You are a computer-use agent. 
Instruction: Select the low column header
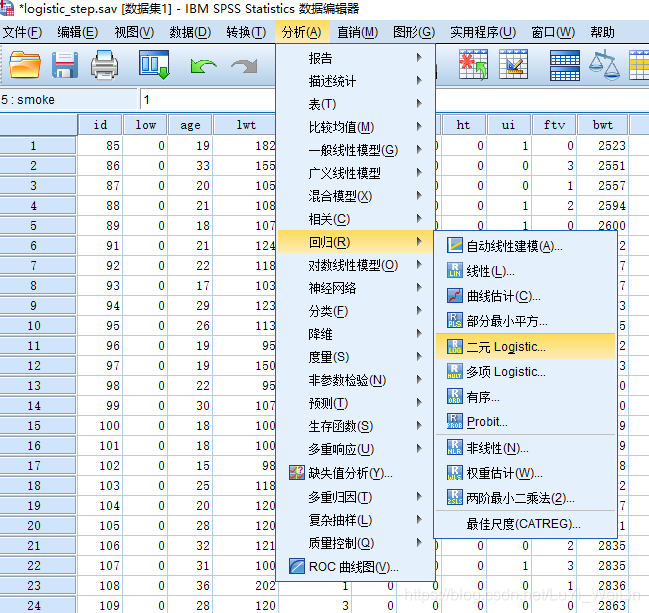[x=145, y=125]
